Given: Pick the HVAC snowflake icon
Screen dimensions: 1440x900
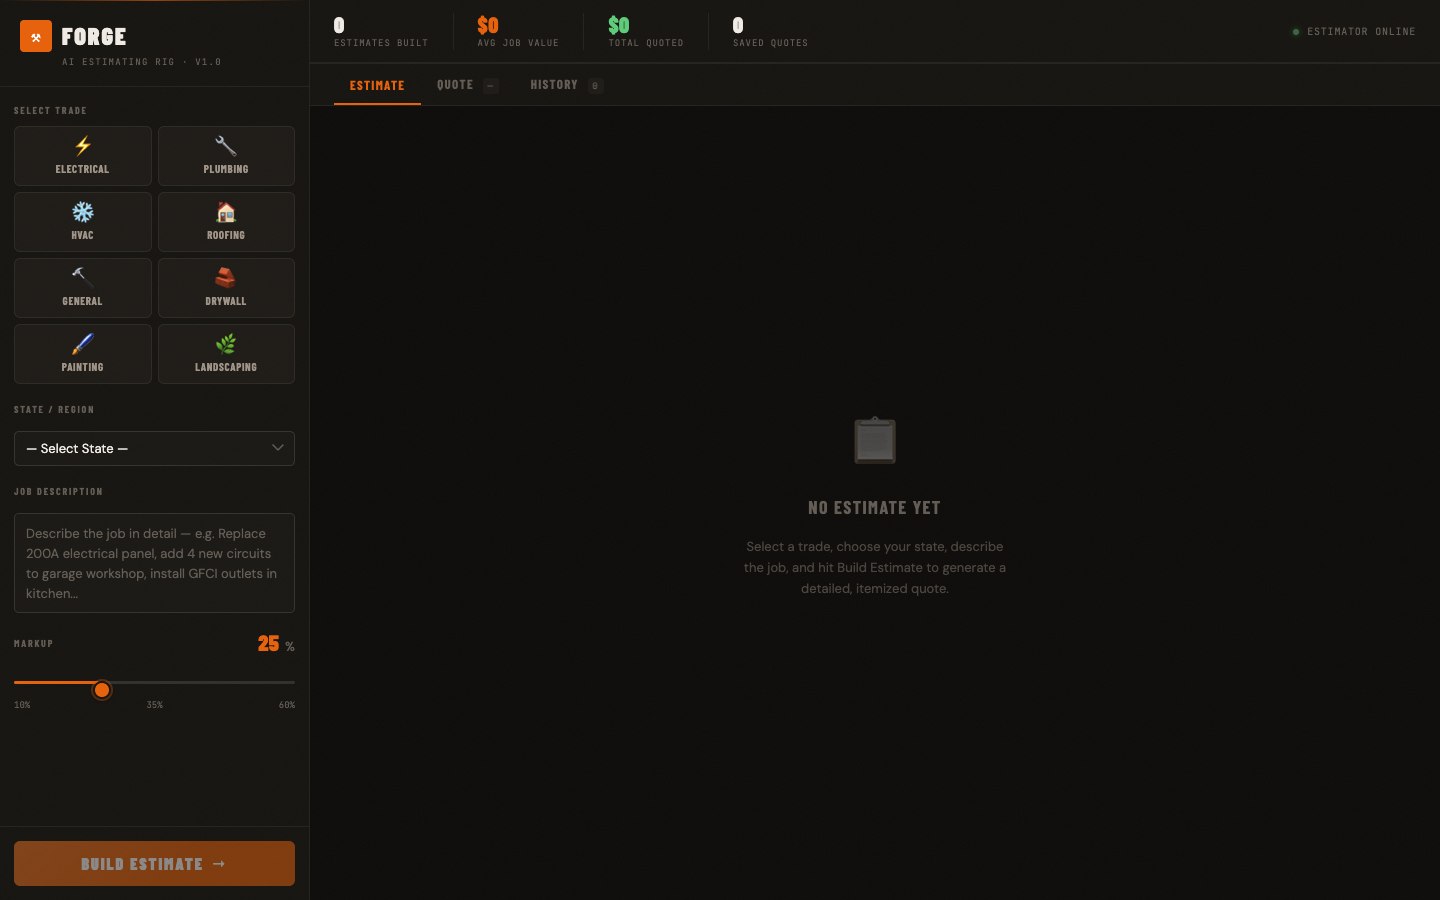Looking at the screenshot, I should pyautogui.click(x=82, y=211).
